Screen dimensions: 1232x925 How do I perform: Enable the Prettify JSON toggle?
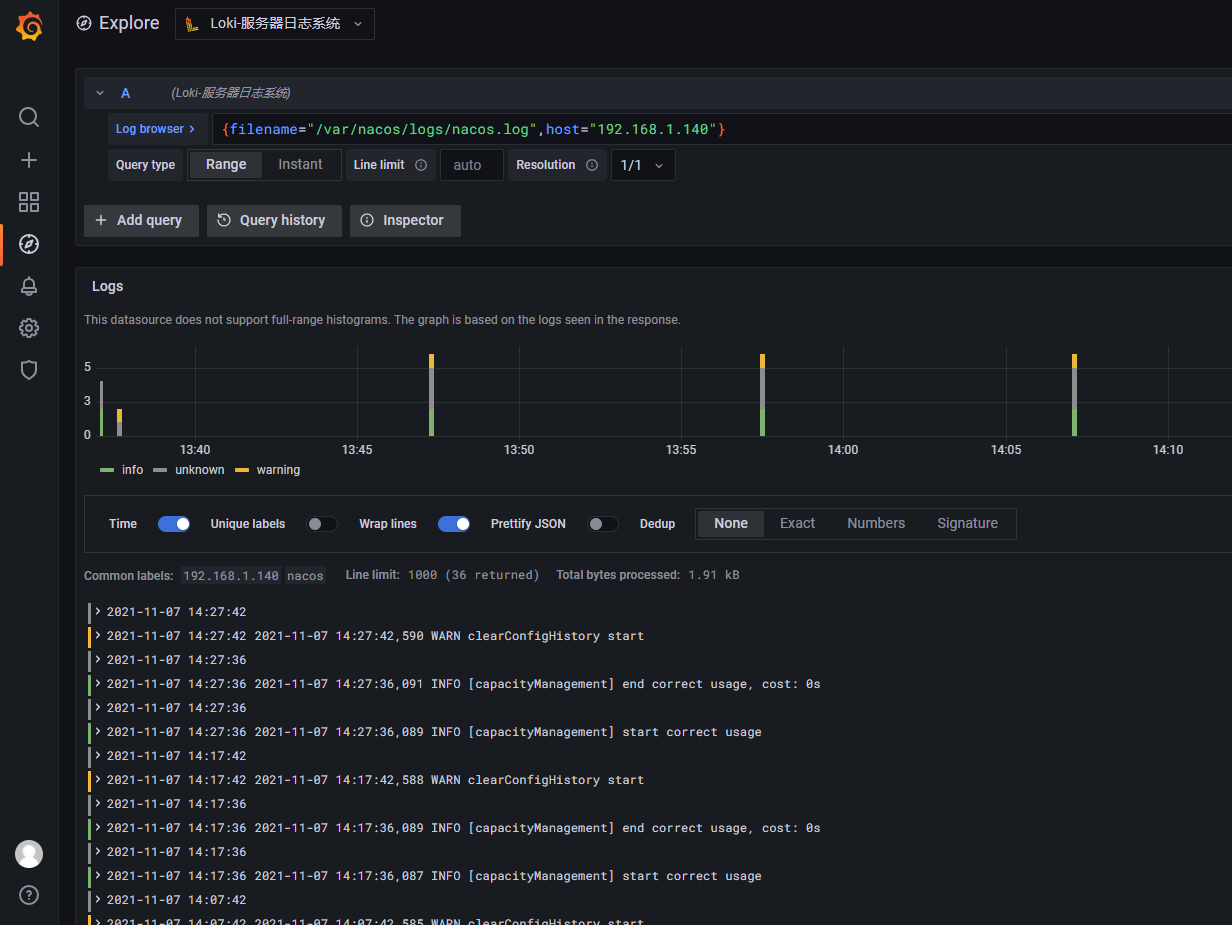604,523
